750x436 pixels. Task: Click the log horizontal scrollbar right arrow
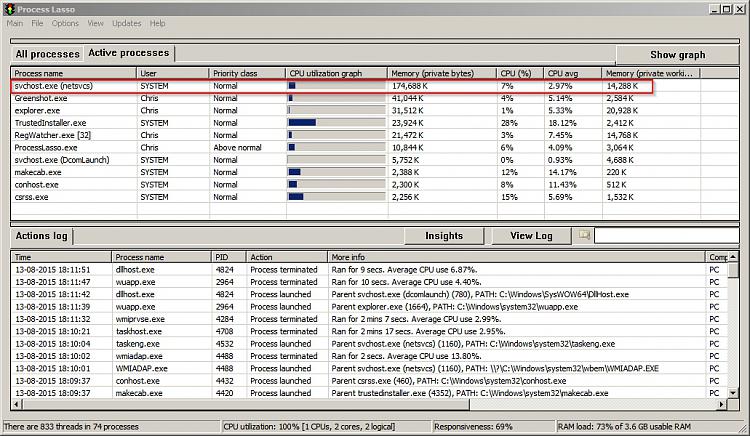coord(722,404)
